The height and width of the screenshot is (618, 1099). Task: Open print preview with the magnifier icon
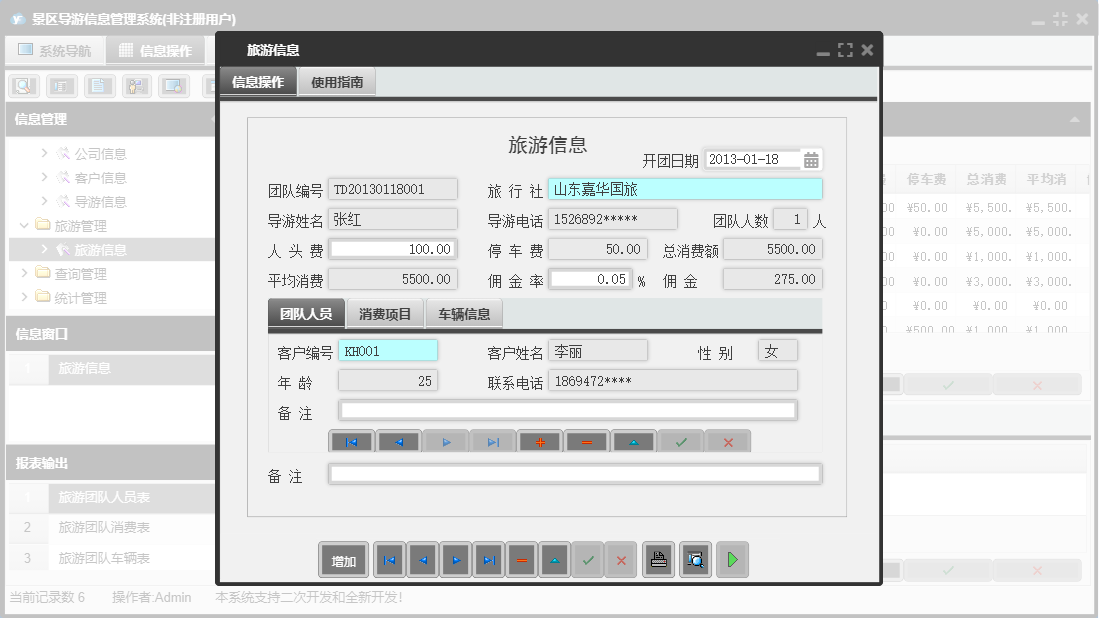click(695, 561)
